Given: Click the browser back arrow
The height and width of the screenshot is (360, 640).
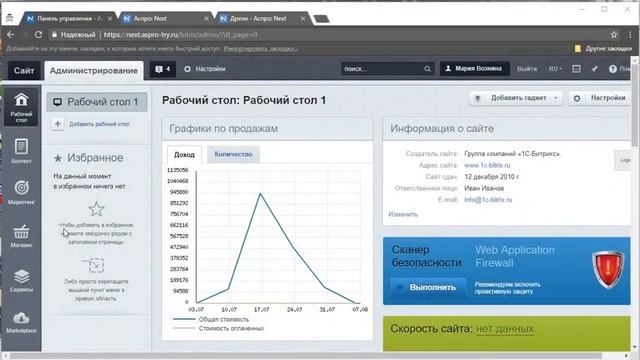Looking at the screenshot, I should pyautogui.click(x=11, y=35).
